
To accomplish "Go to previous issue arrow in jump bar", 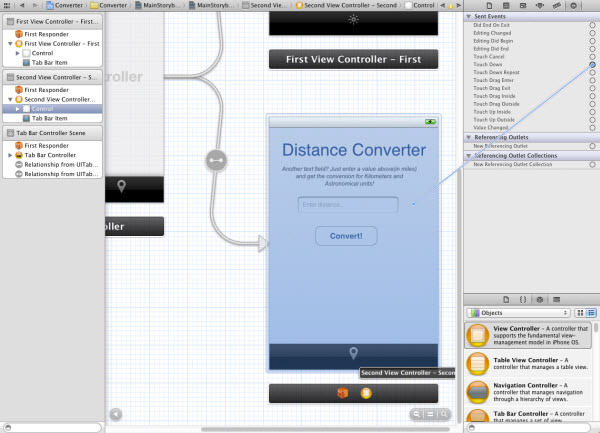I will point(443,5).
